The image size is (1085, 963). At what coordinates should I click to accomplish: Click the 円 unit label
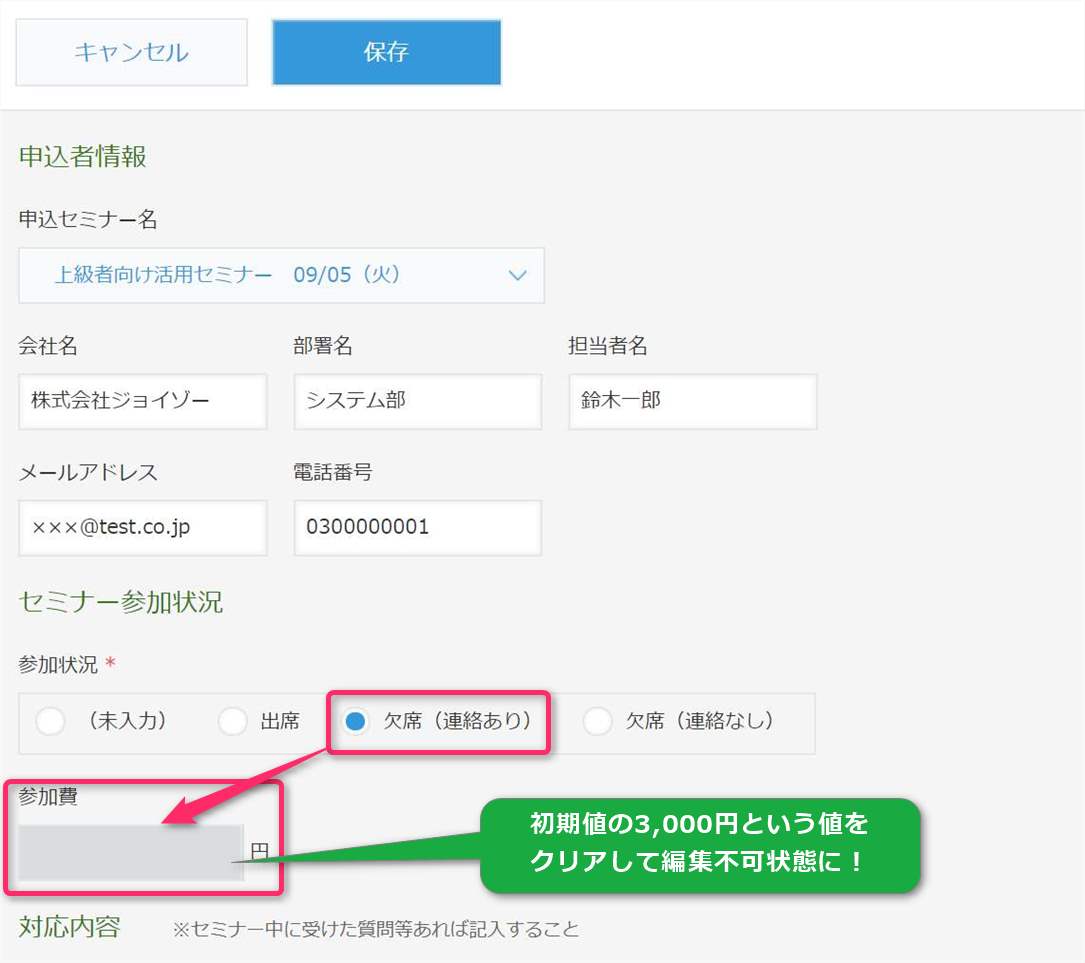[x=259, y=851]
